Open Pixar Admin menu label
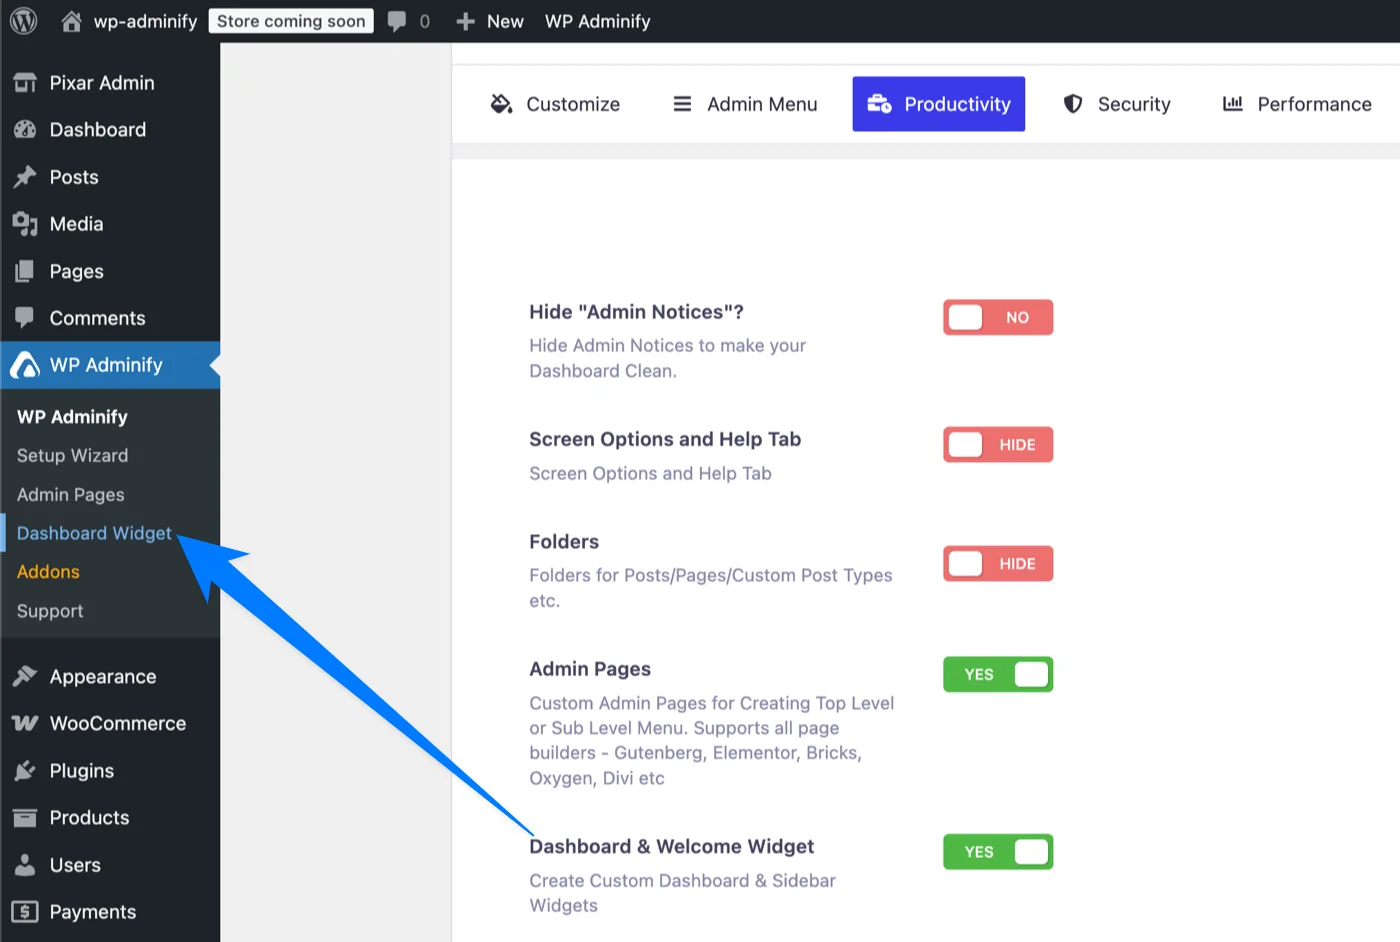1400x942 pixels. tap(102, 83)
